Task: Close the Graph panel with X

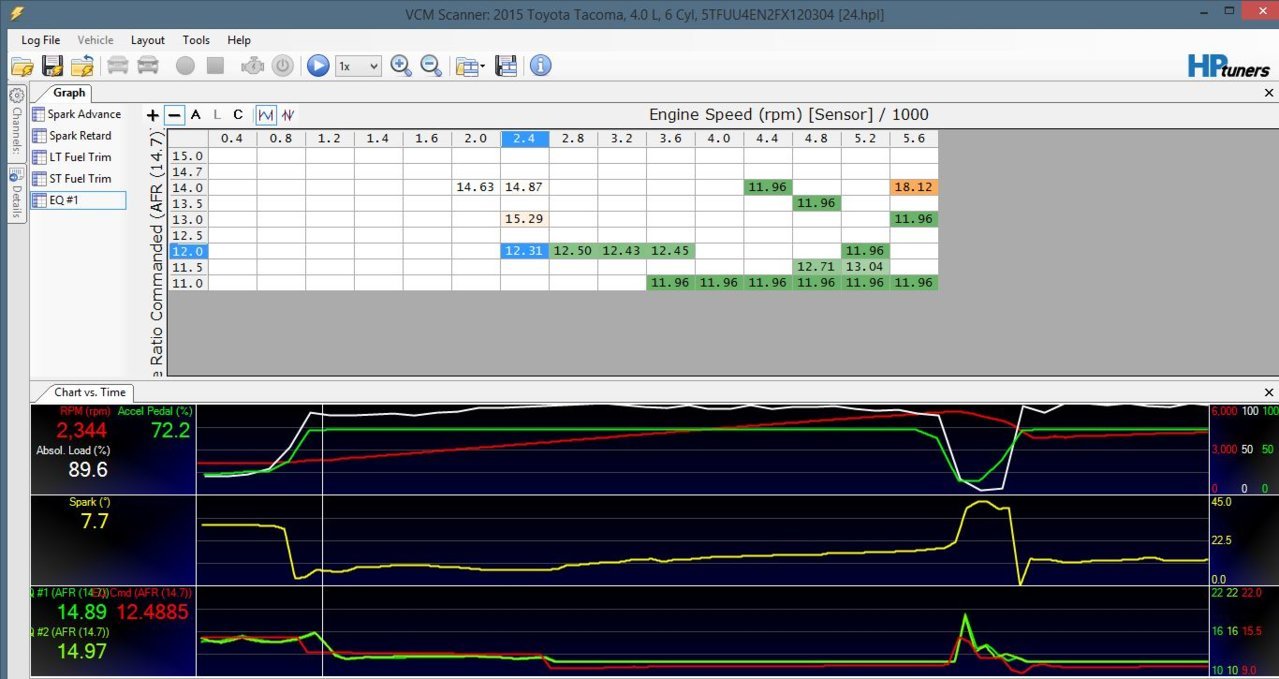Action: pyautogui.click(x=1269, y=92)
